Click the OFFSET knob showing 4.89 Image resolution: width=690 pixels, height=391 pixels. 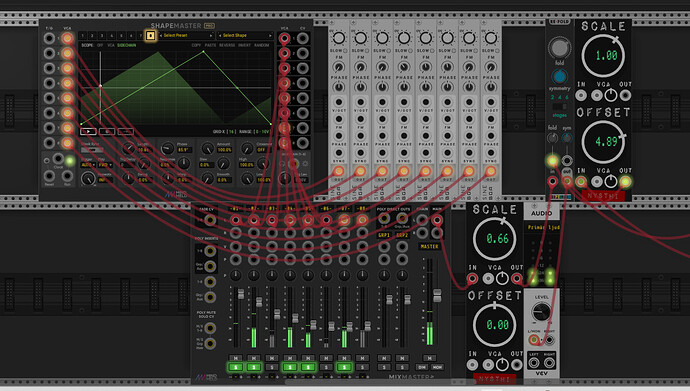(x=603, y=142)
